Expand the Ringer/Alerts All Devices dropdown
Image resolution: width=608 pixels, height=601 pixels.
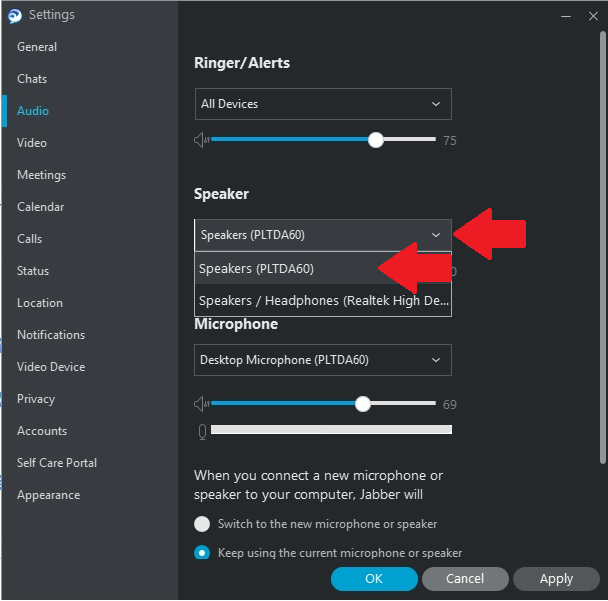(323, 104)
